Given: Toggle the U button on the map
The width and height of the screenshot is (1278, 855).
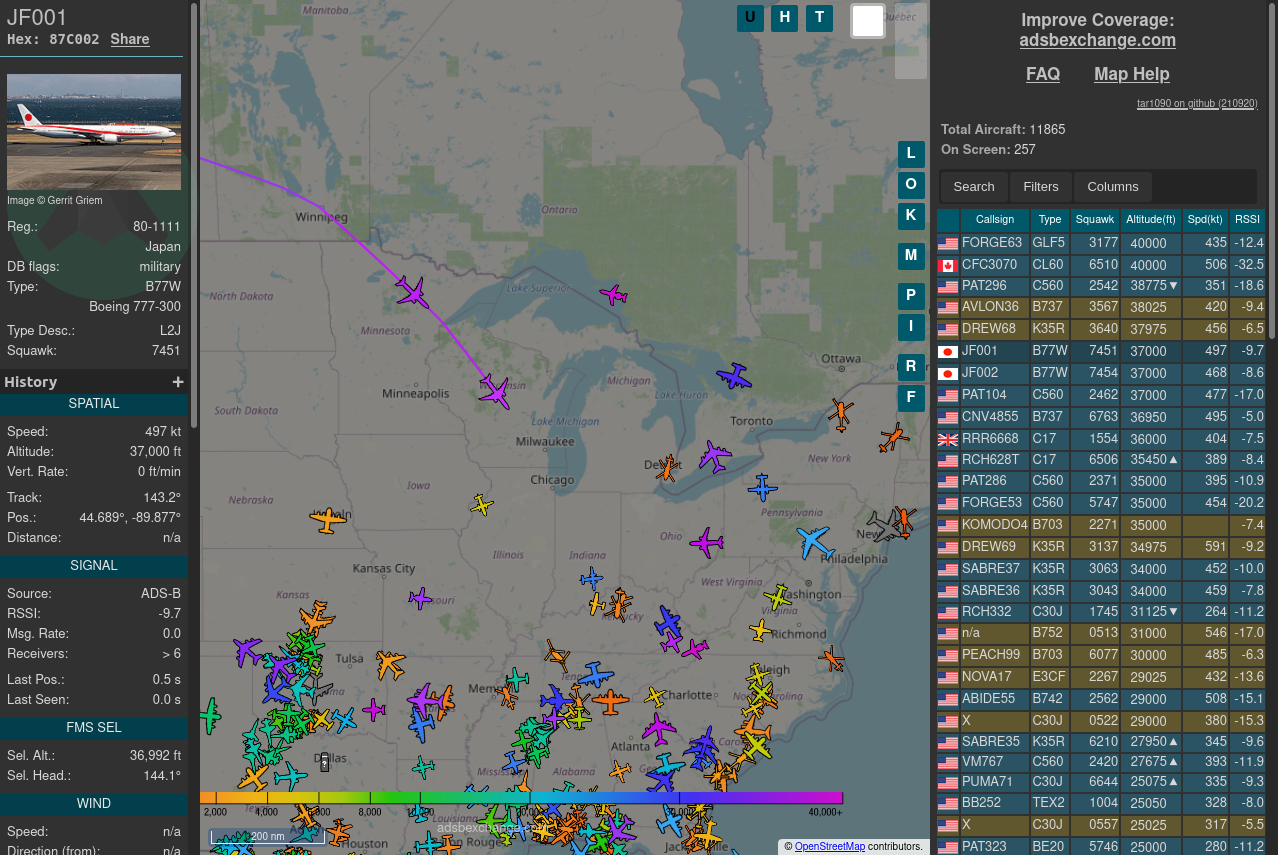Looking at the screenshot, I should click(750, 17).
